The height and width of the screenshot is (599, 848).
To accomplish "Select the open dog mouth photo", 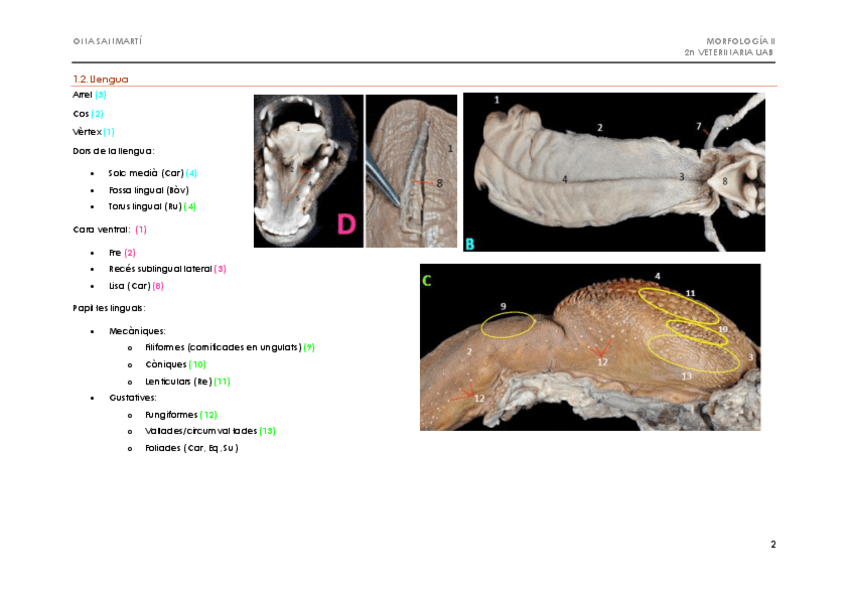I will (308, 171).
